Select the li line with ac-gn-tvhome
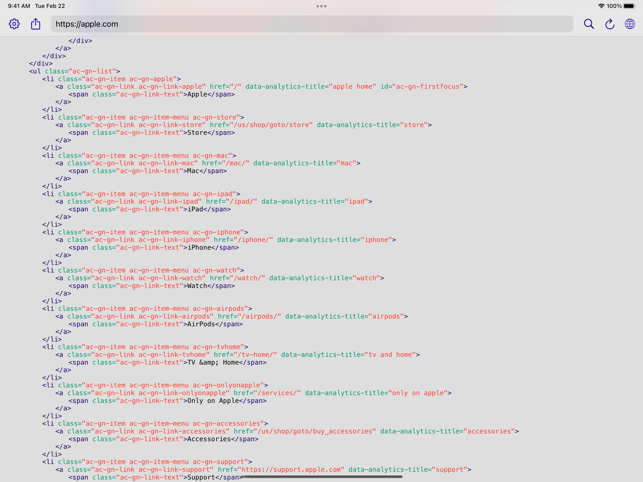643x482 pixels. pyautogui.click(x=145, y=347)
